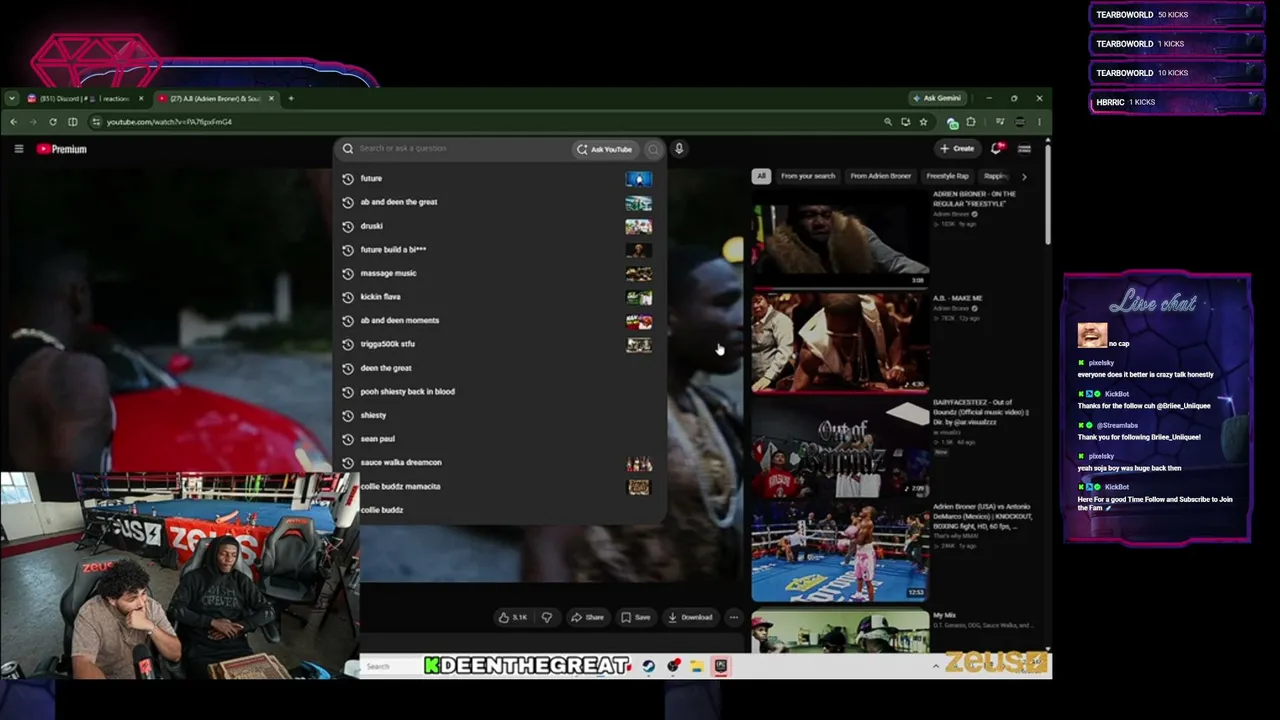Image resolution: width=1280 pixels, height=720 pixels.
Task: Show more filter chips with the right arrow
Action: pos(1024,176)
